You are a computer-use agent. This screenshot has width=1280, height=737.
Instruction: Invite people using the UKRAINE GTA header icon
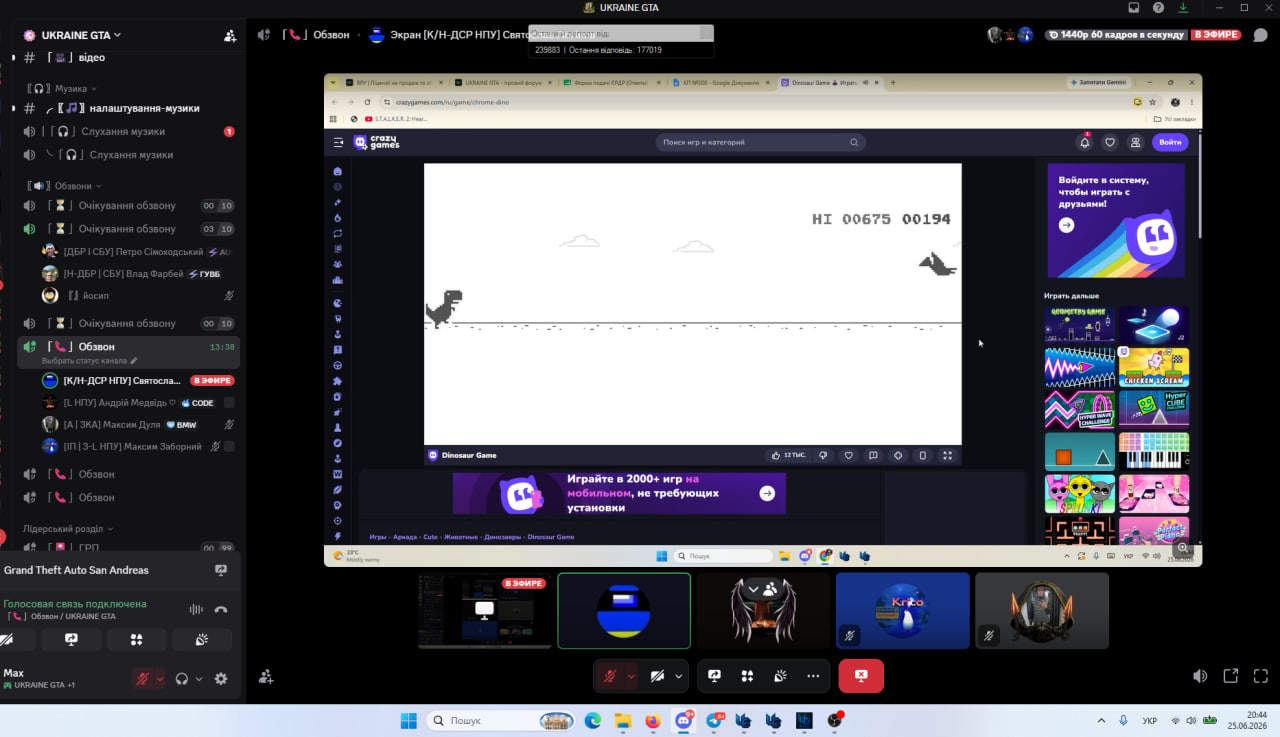(x=230, y=35)
